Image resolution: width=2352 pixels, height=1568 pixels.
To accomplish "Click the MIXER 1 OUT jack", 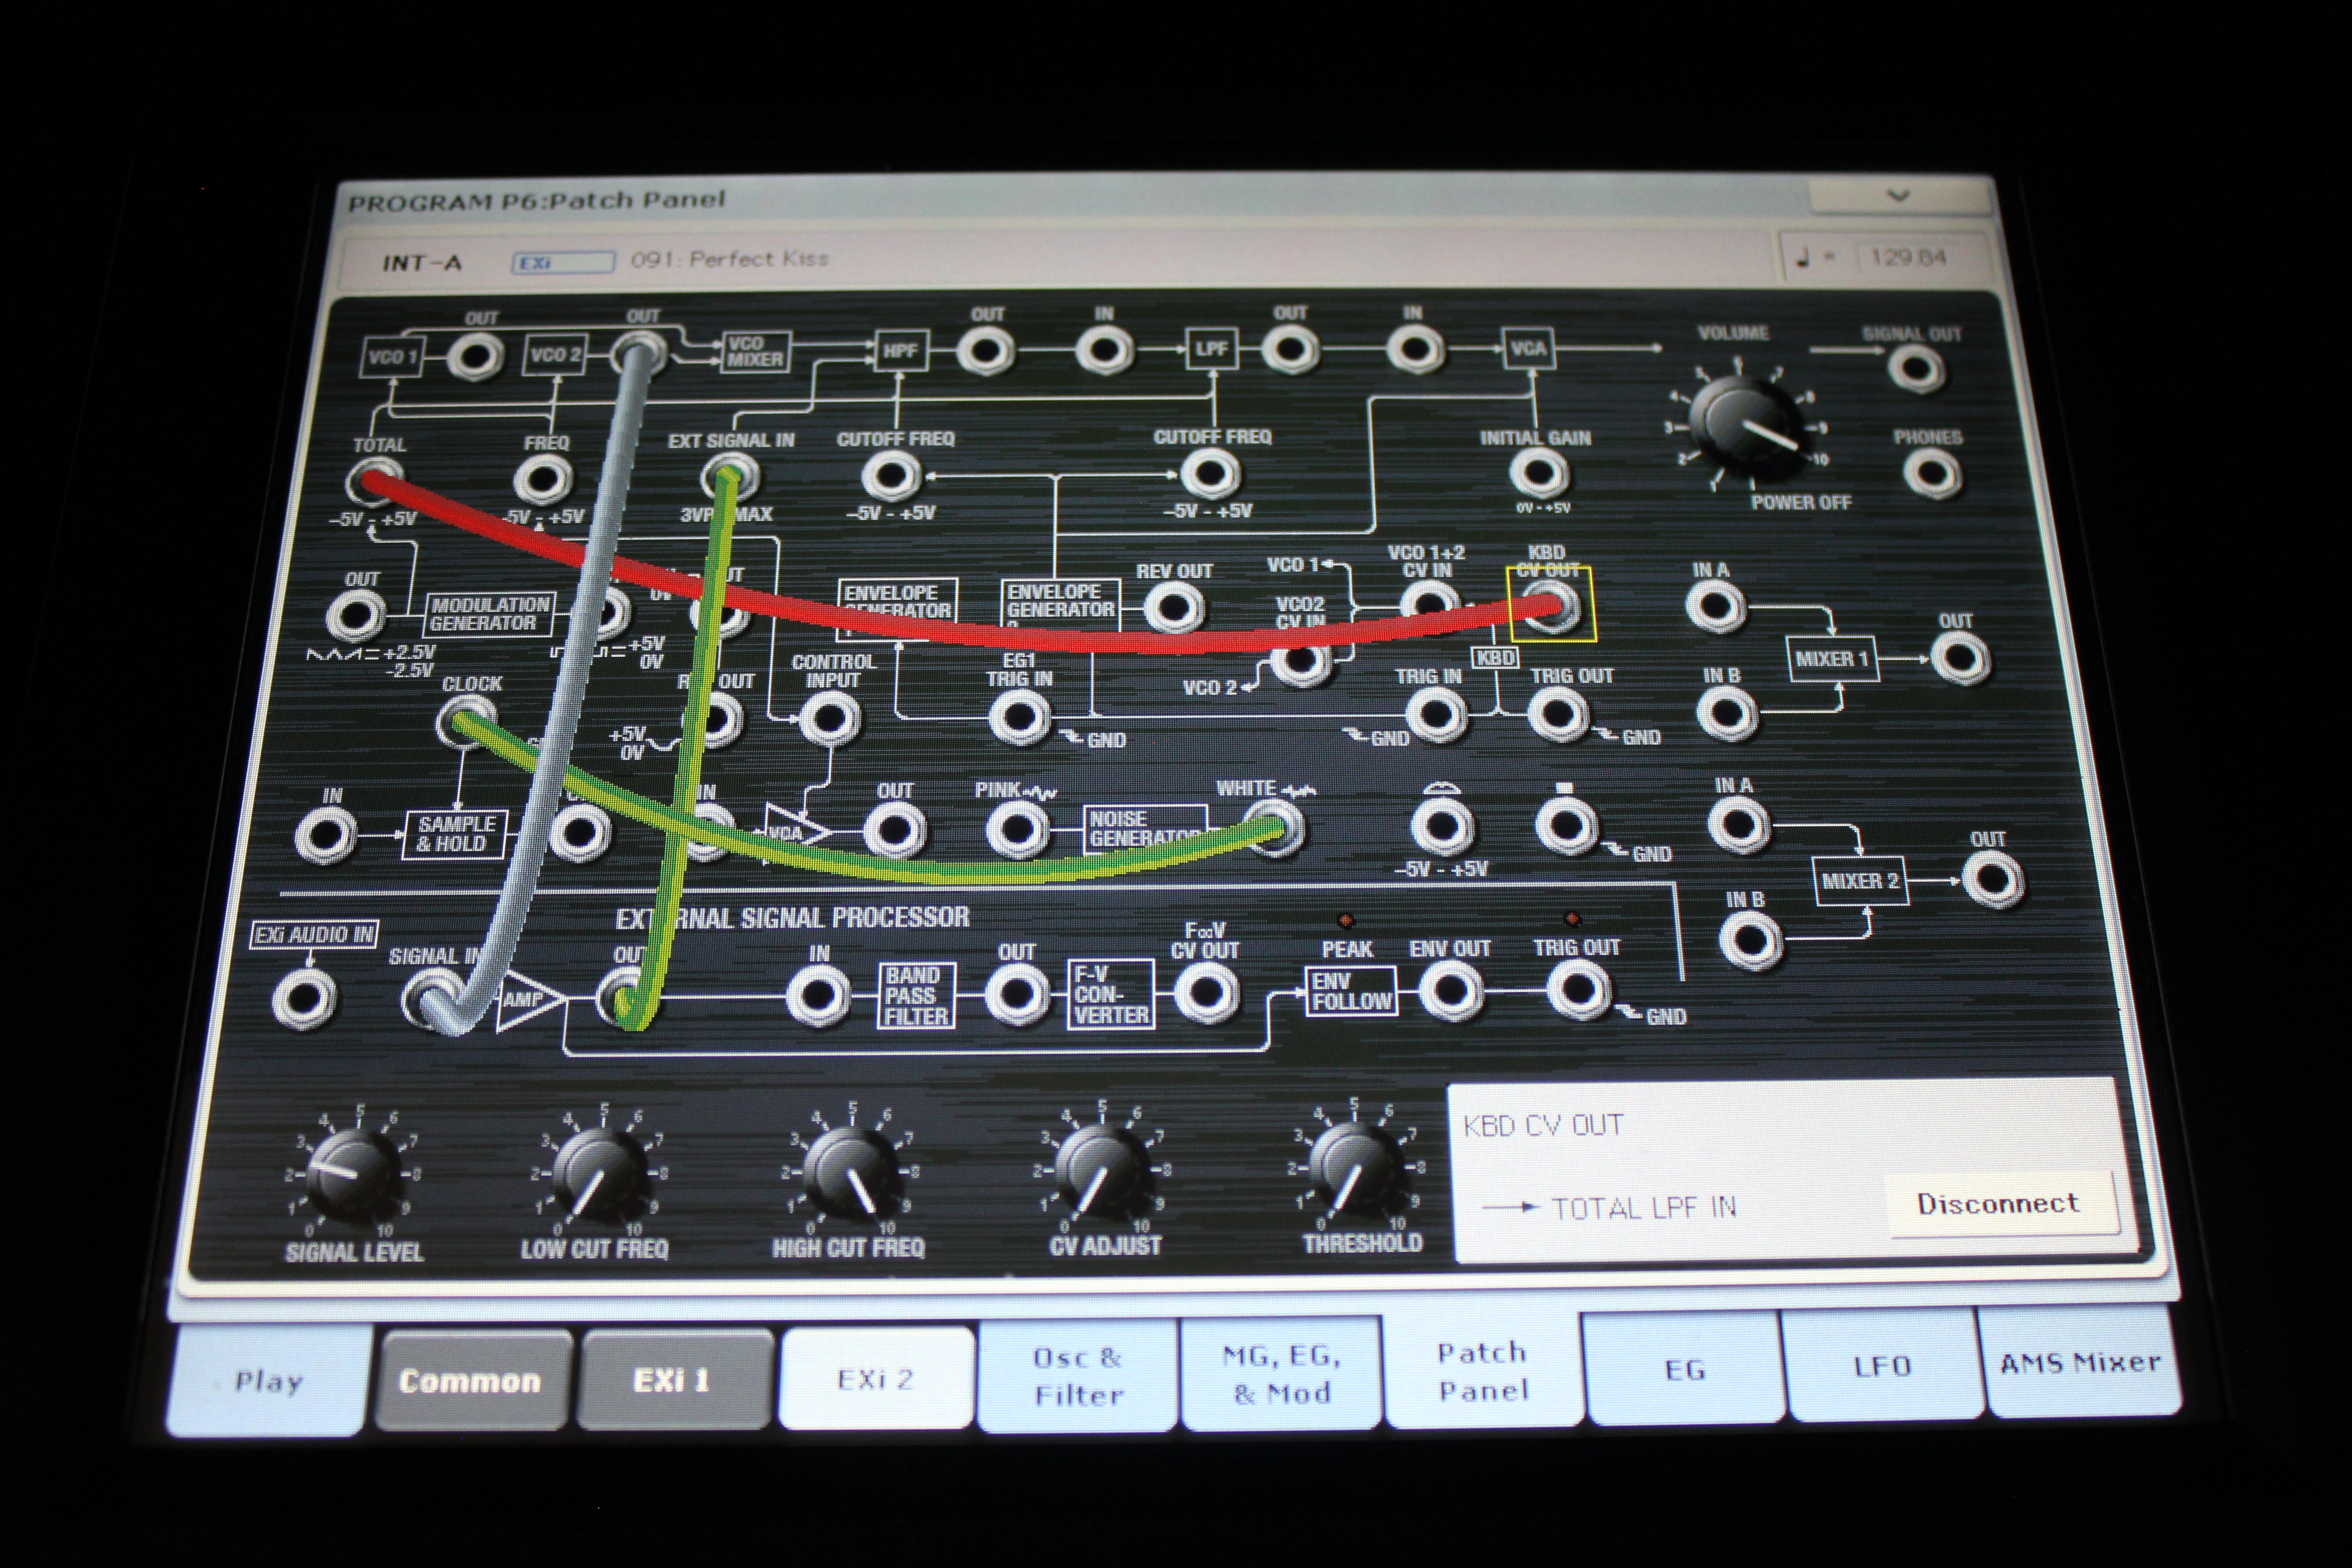I will coord(1959,659).
